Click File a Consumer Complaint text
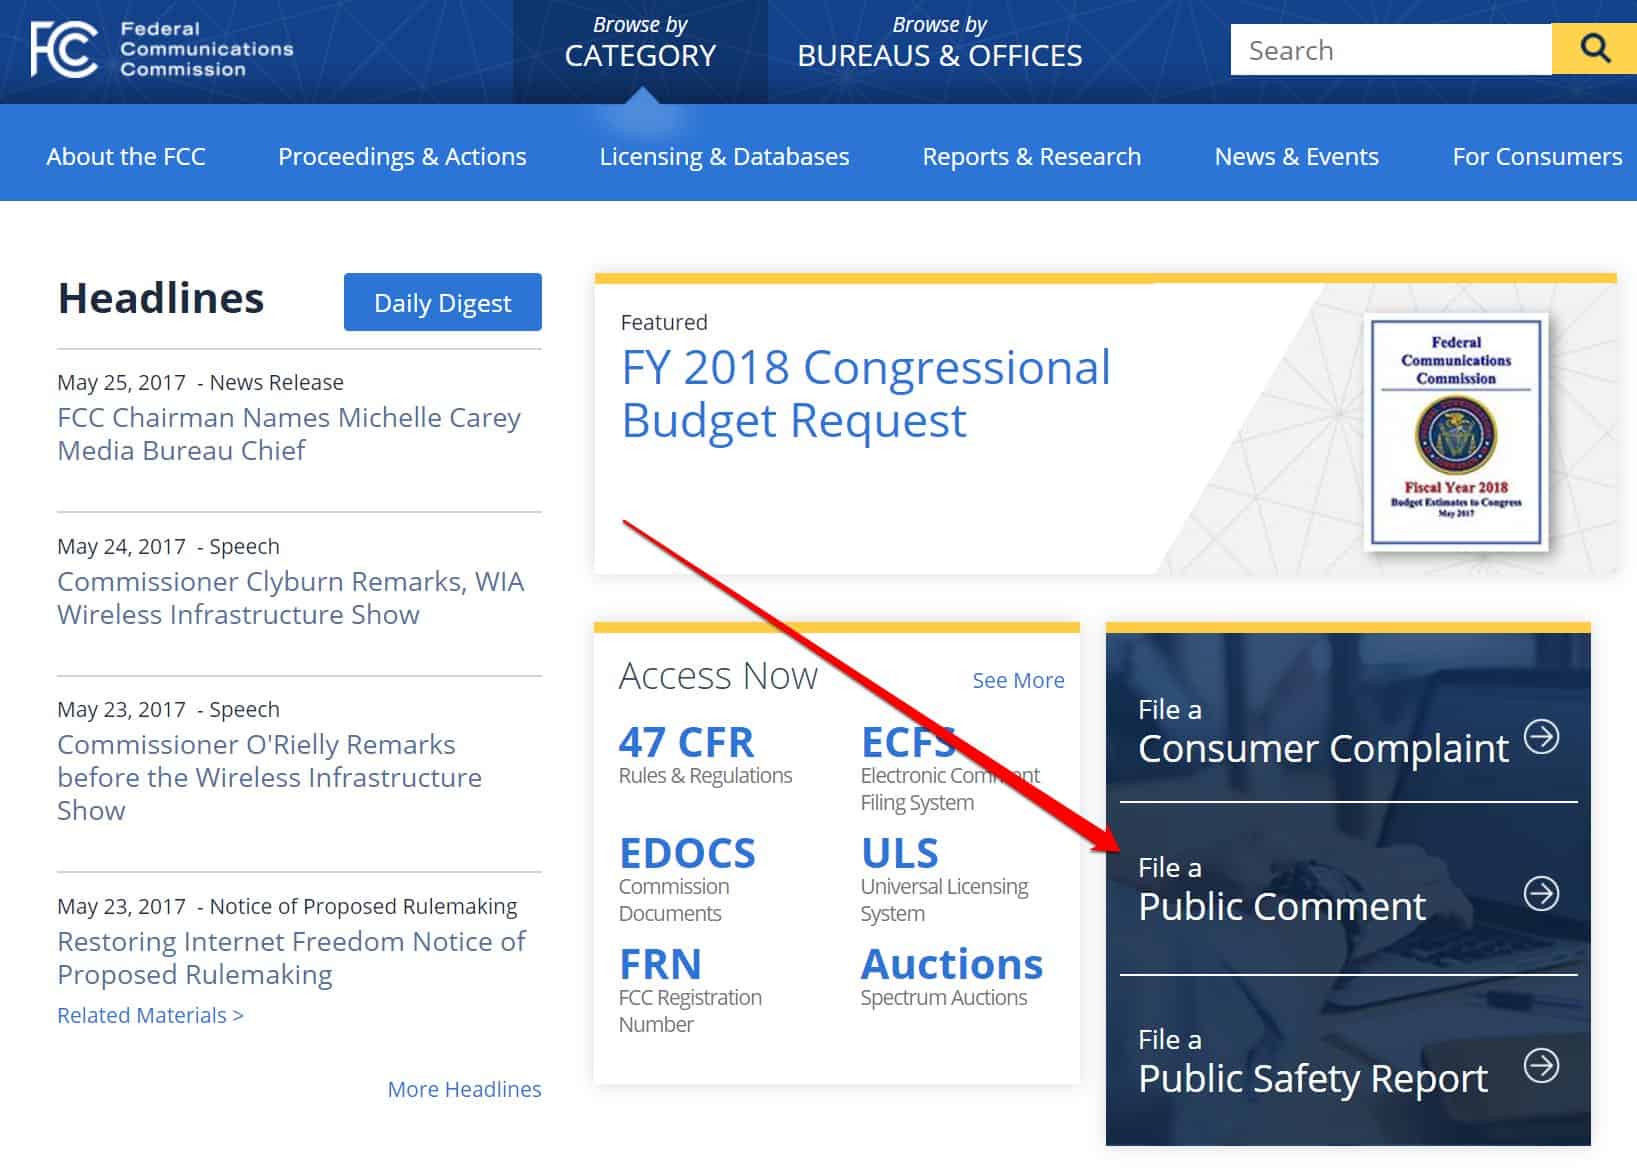The image size is (1637, 1173). pos(1323,733)
